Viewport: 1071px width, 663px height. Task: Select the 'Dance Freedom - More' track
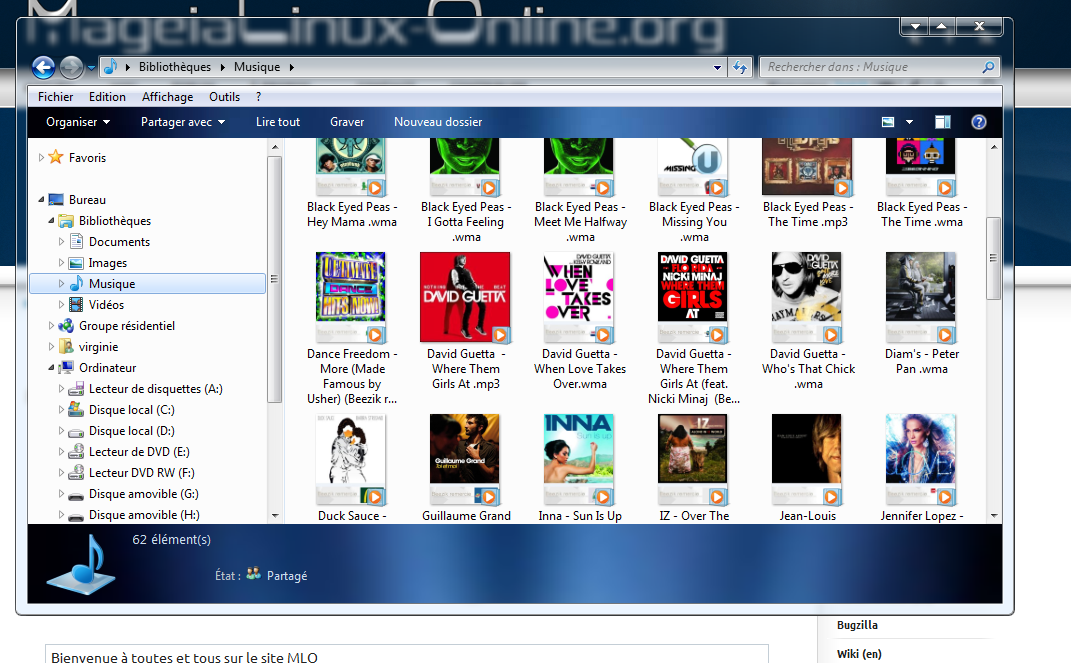[x=351, y=329]
